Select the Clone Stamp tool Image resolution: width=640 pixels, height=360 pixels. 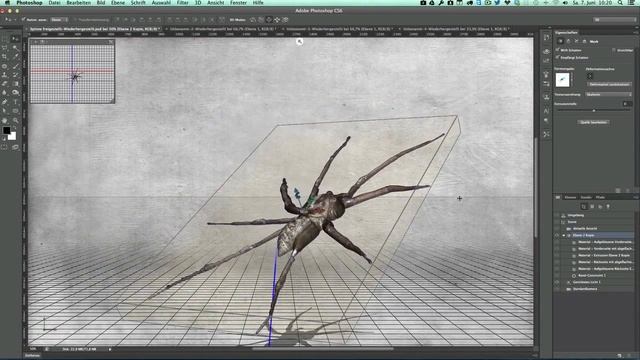click(4, 75)
